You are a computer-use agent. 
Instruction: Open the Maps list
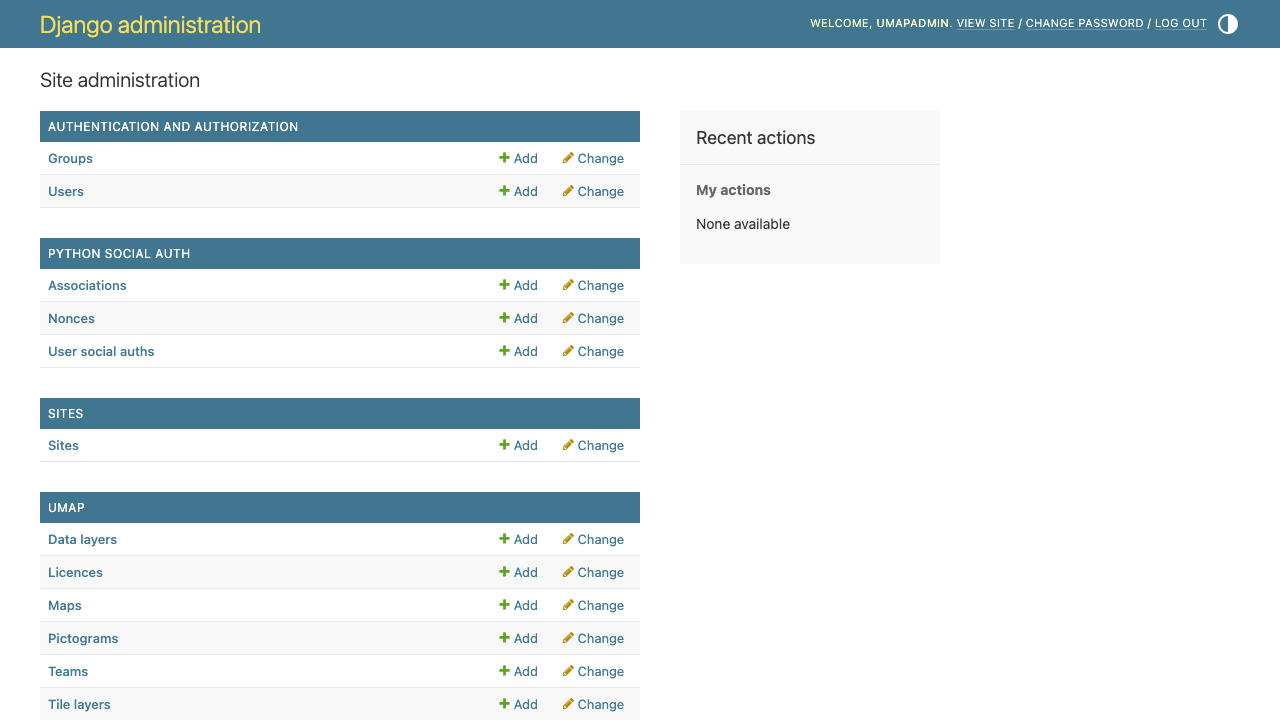[65, 605]
